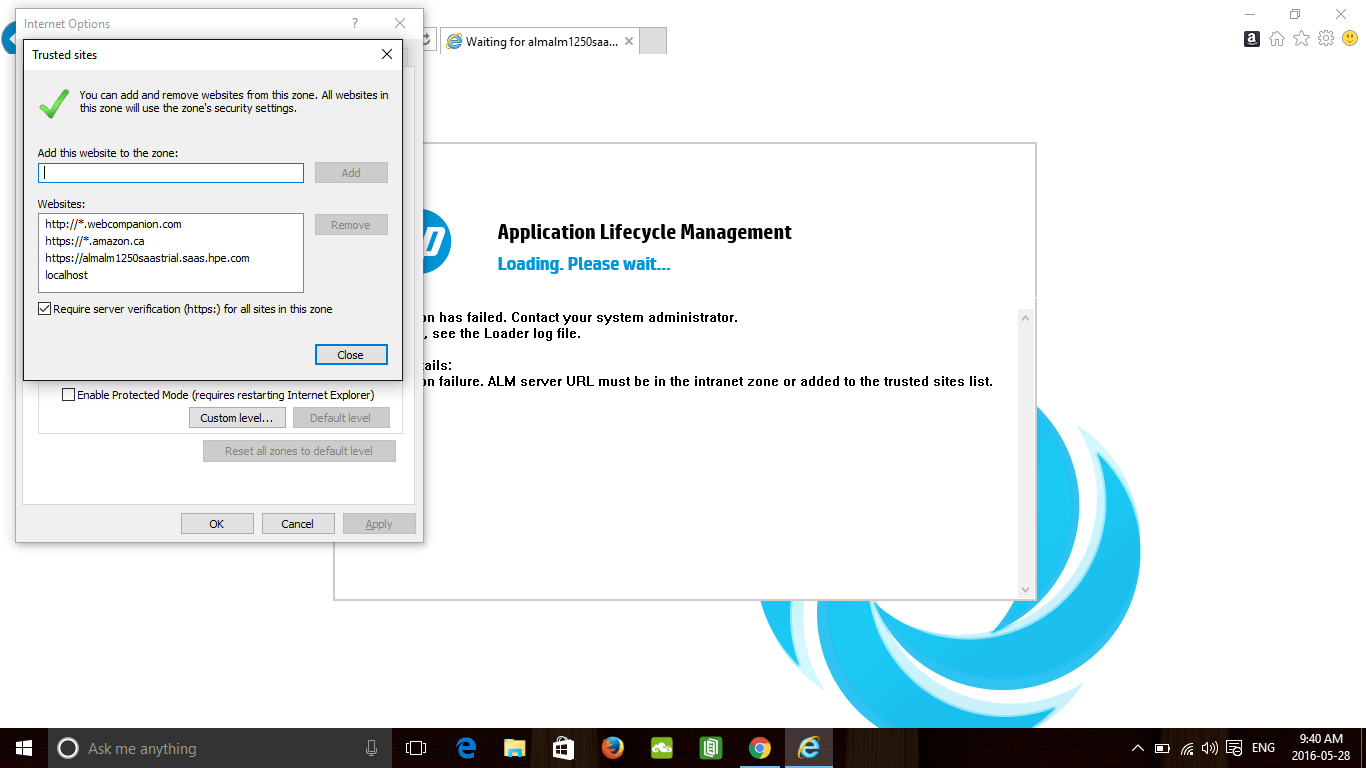Expand hidden icons with the tray chevron
The image size is (1366, 768).
pyautogui.click(x=1138, y=747)
